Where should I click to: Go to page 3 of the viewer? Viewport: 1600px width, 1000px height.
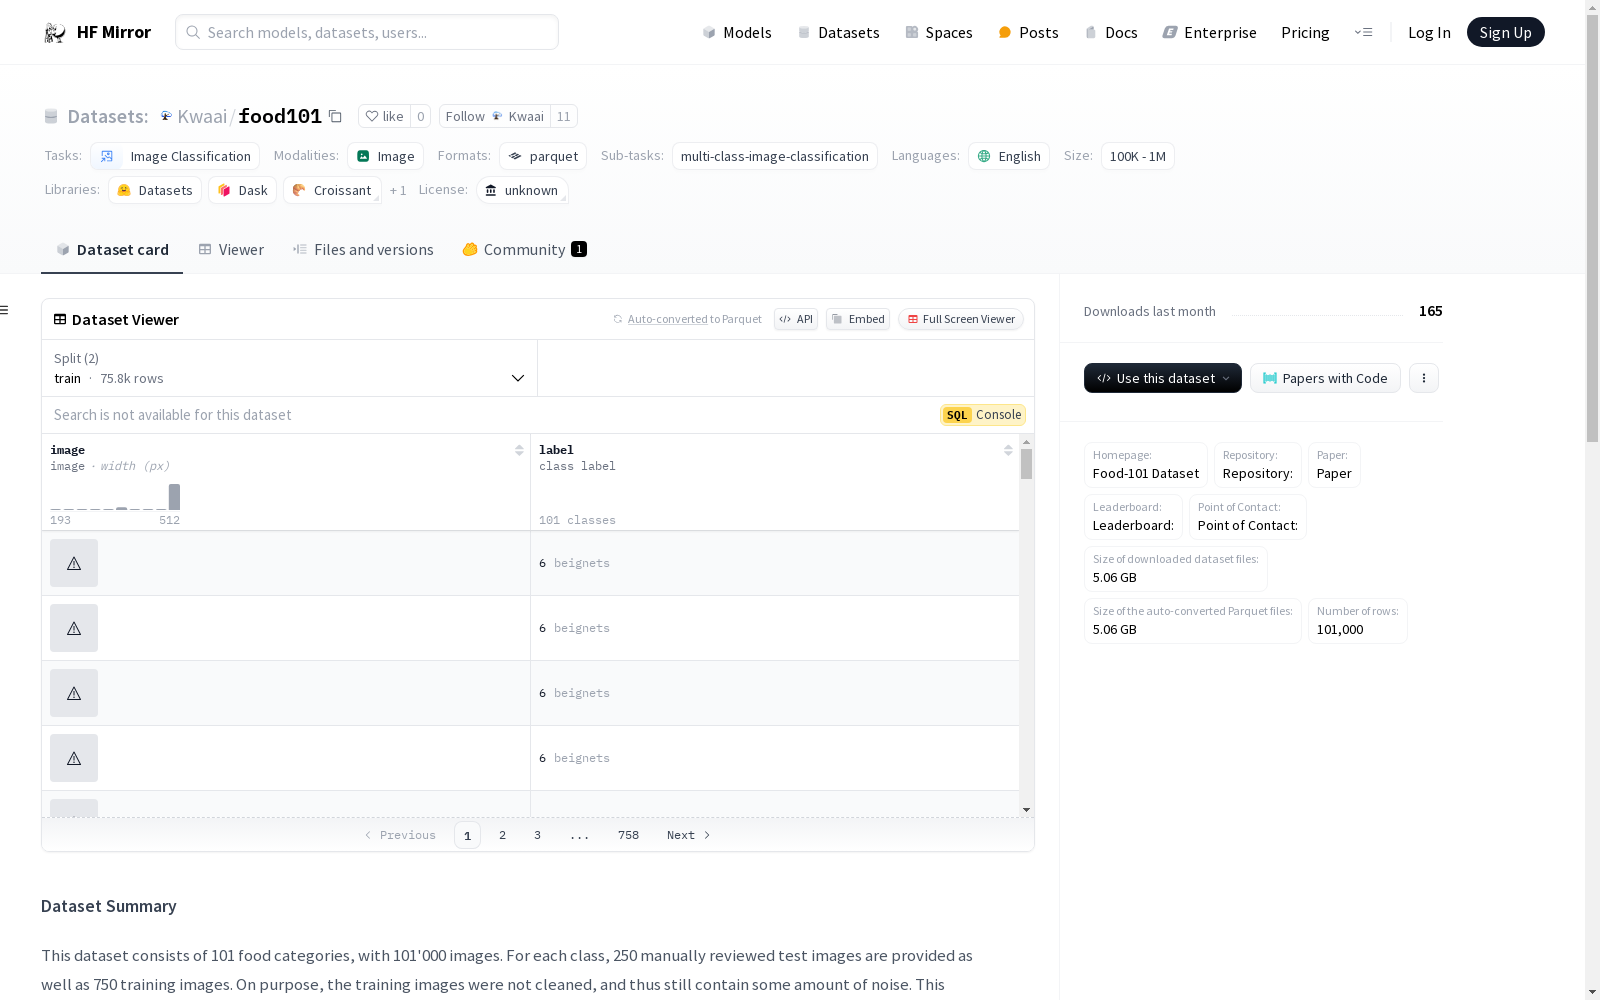537,835
